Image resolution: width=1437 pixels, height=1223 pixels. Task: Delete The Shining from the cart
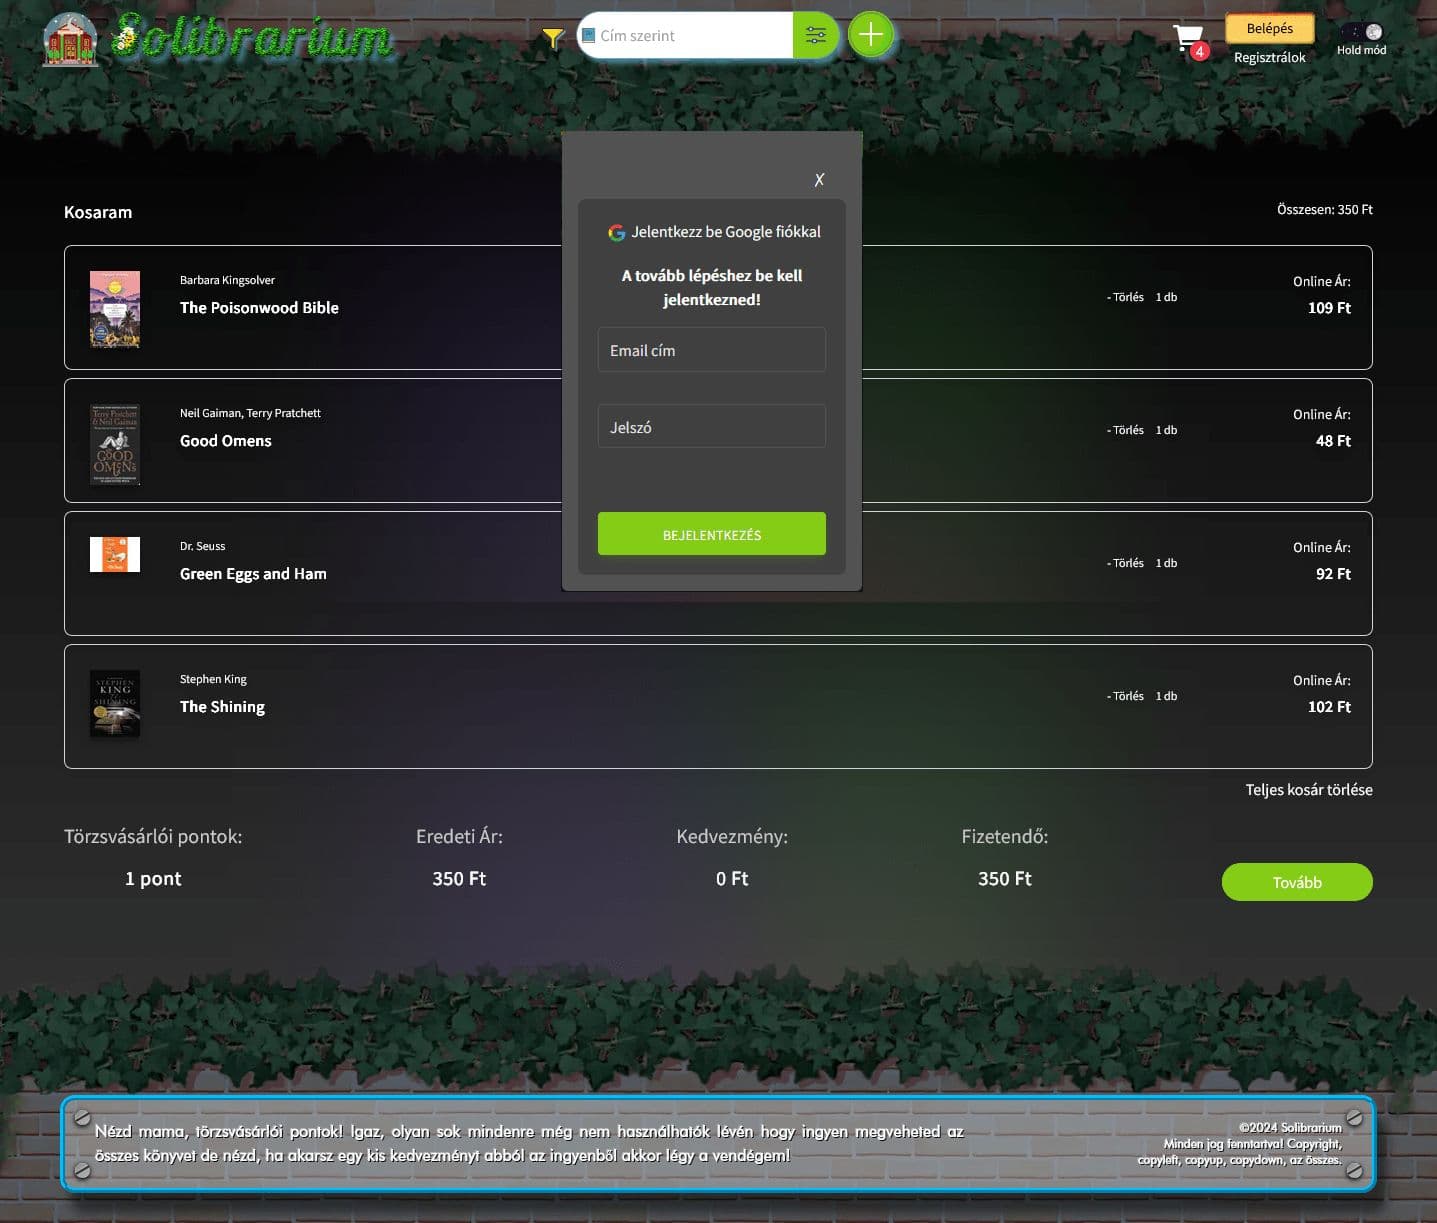[1126, 696]
